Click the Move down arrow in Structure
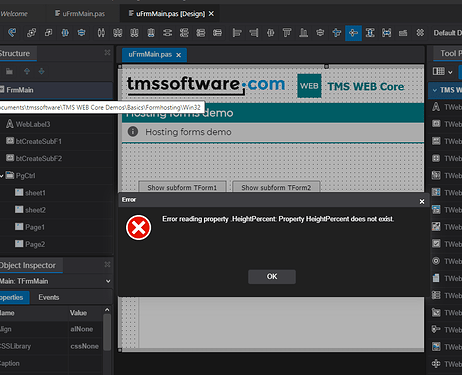 coord(41,71)
